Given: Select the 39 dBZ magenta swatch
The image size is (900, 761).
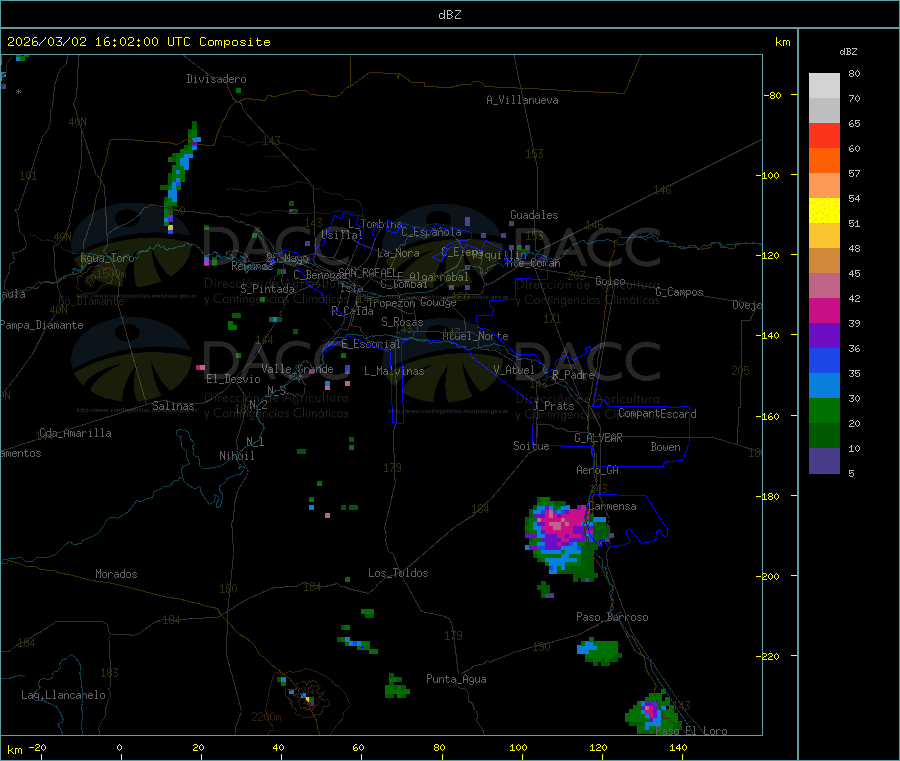Looking at the screenshot, I should 824,310.
